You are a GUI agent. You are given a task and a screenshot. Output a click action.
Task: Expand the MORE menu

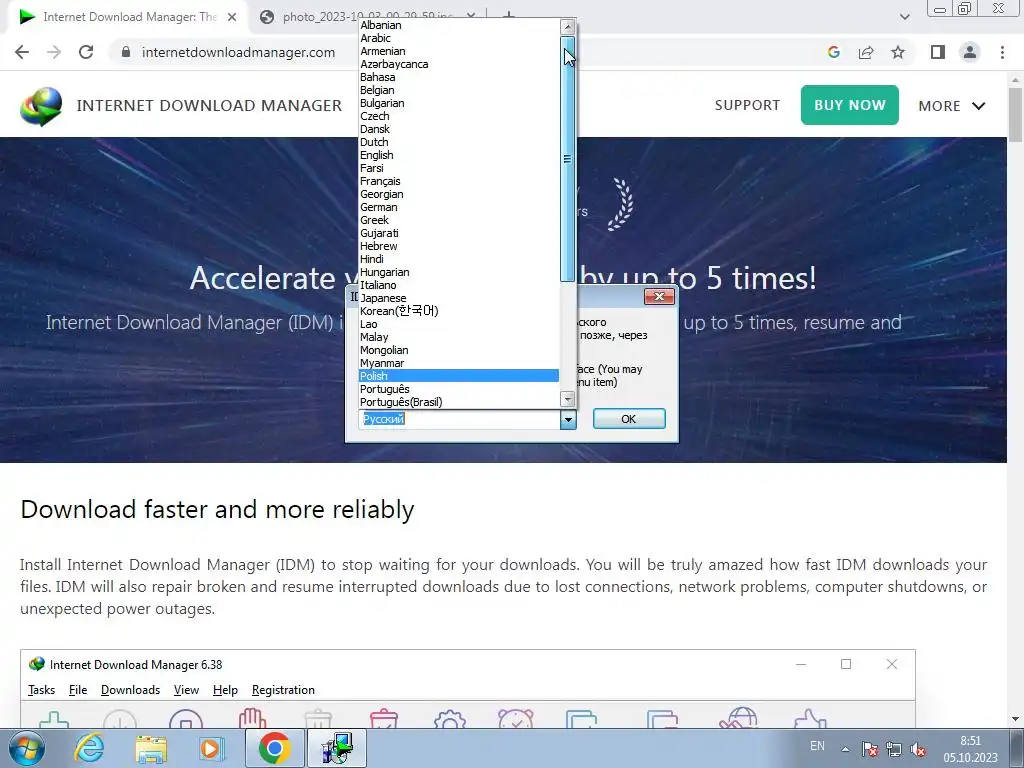951,106
